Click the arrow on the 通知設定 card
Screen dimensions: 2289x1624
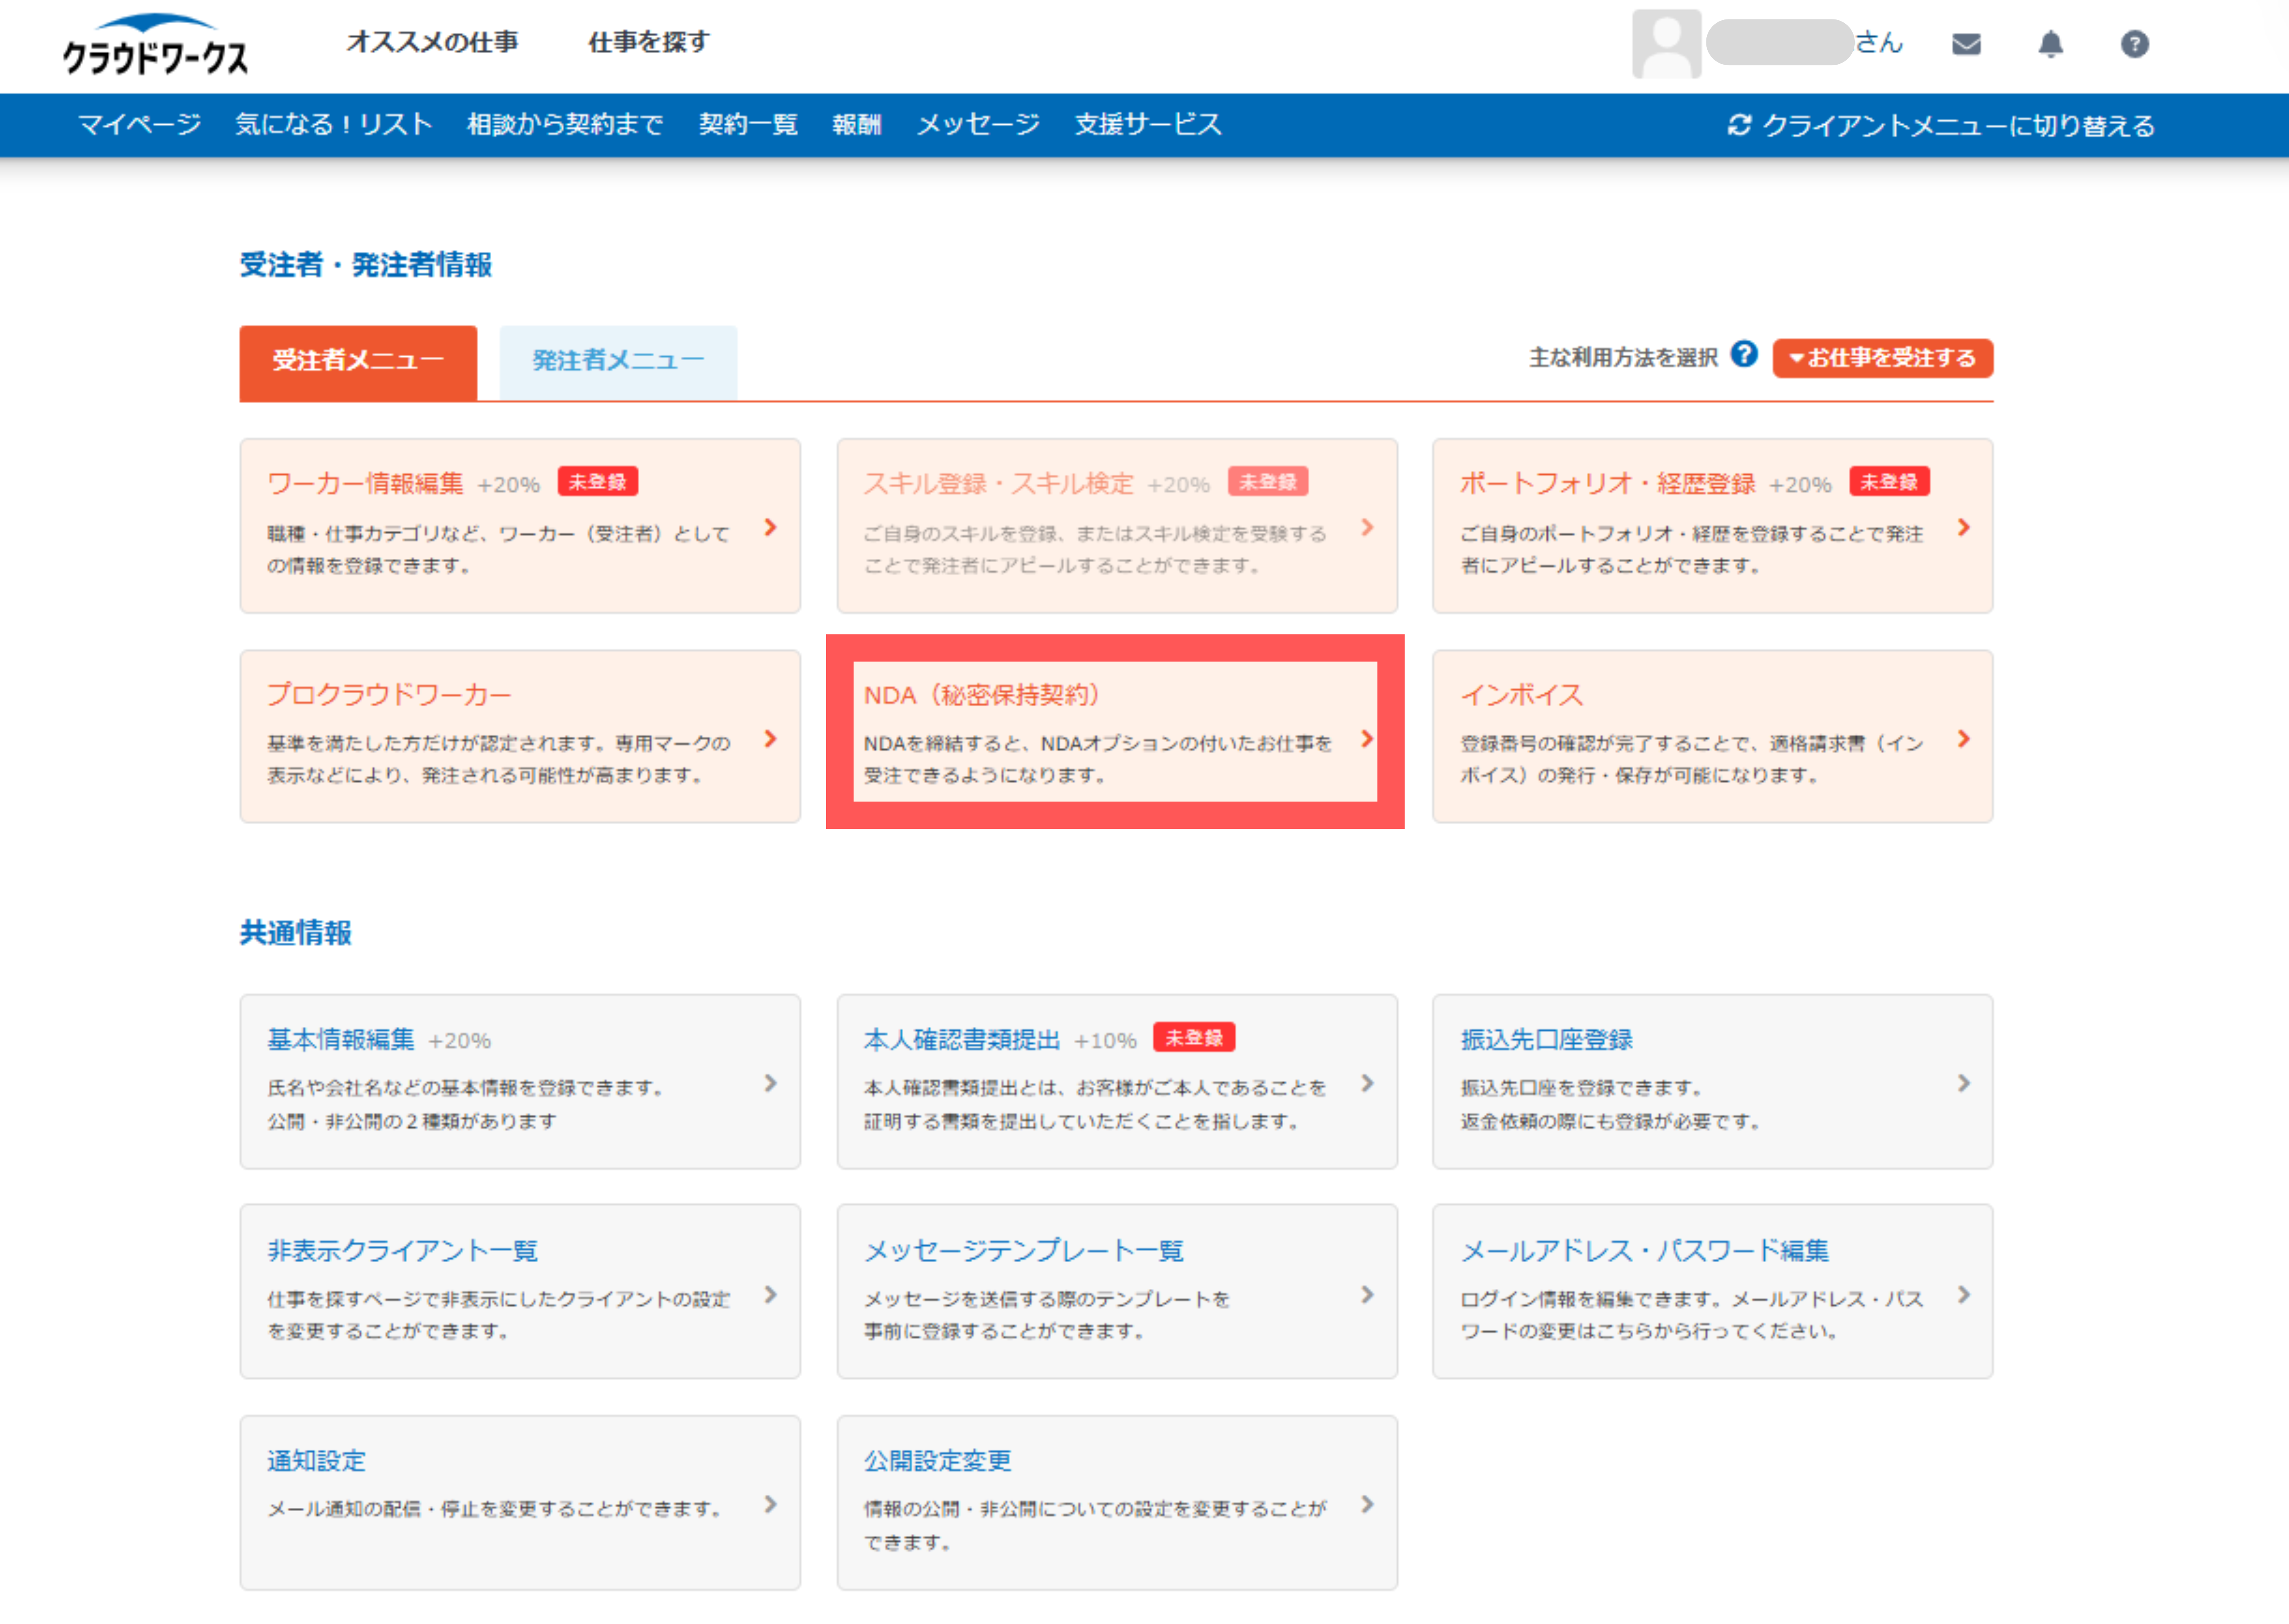[x=770, y=1504]
